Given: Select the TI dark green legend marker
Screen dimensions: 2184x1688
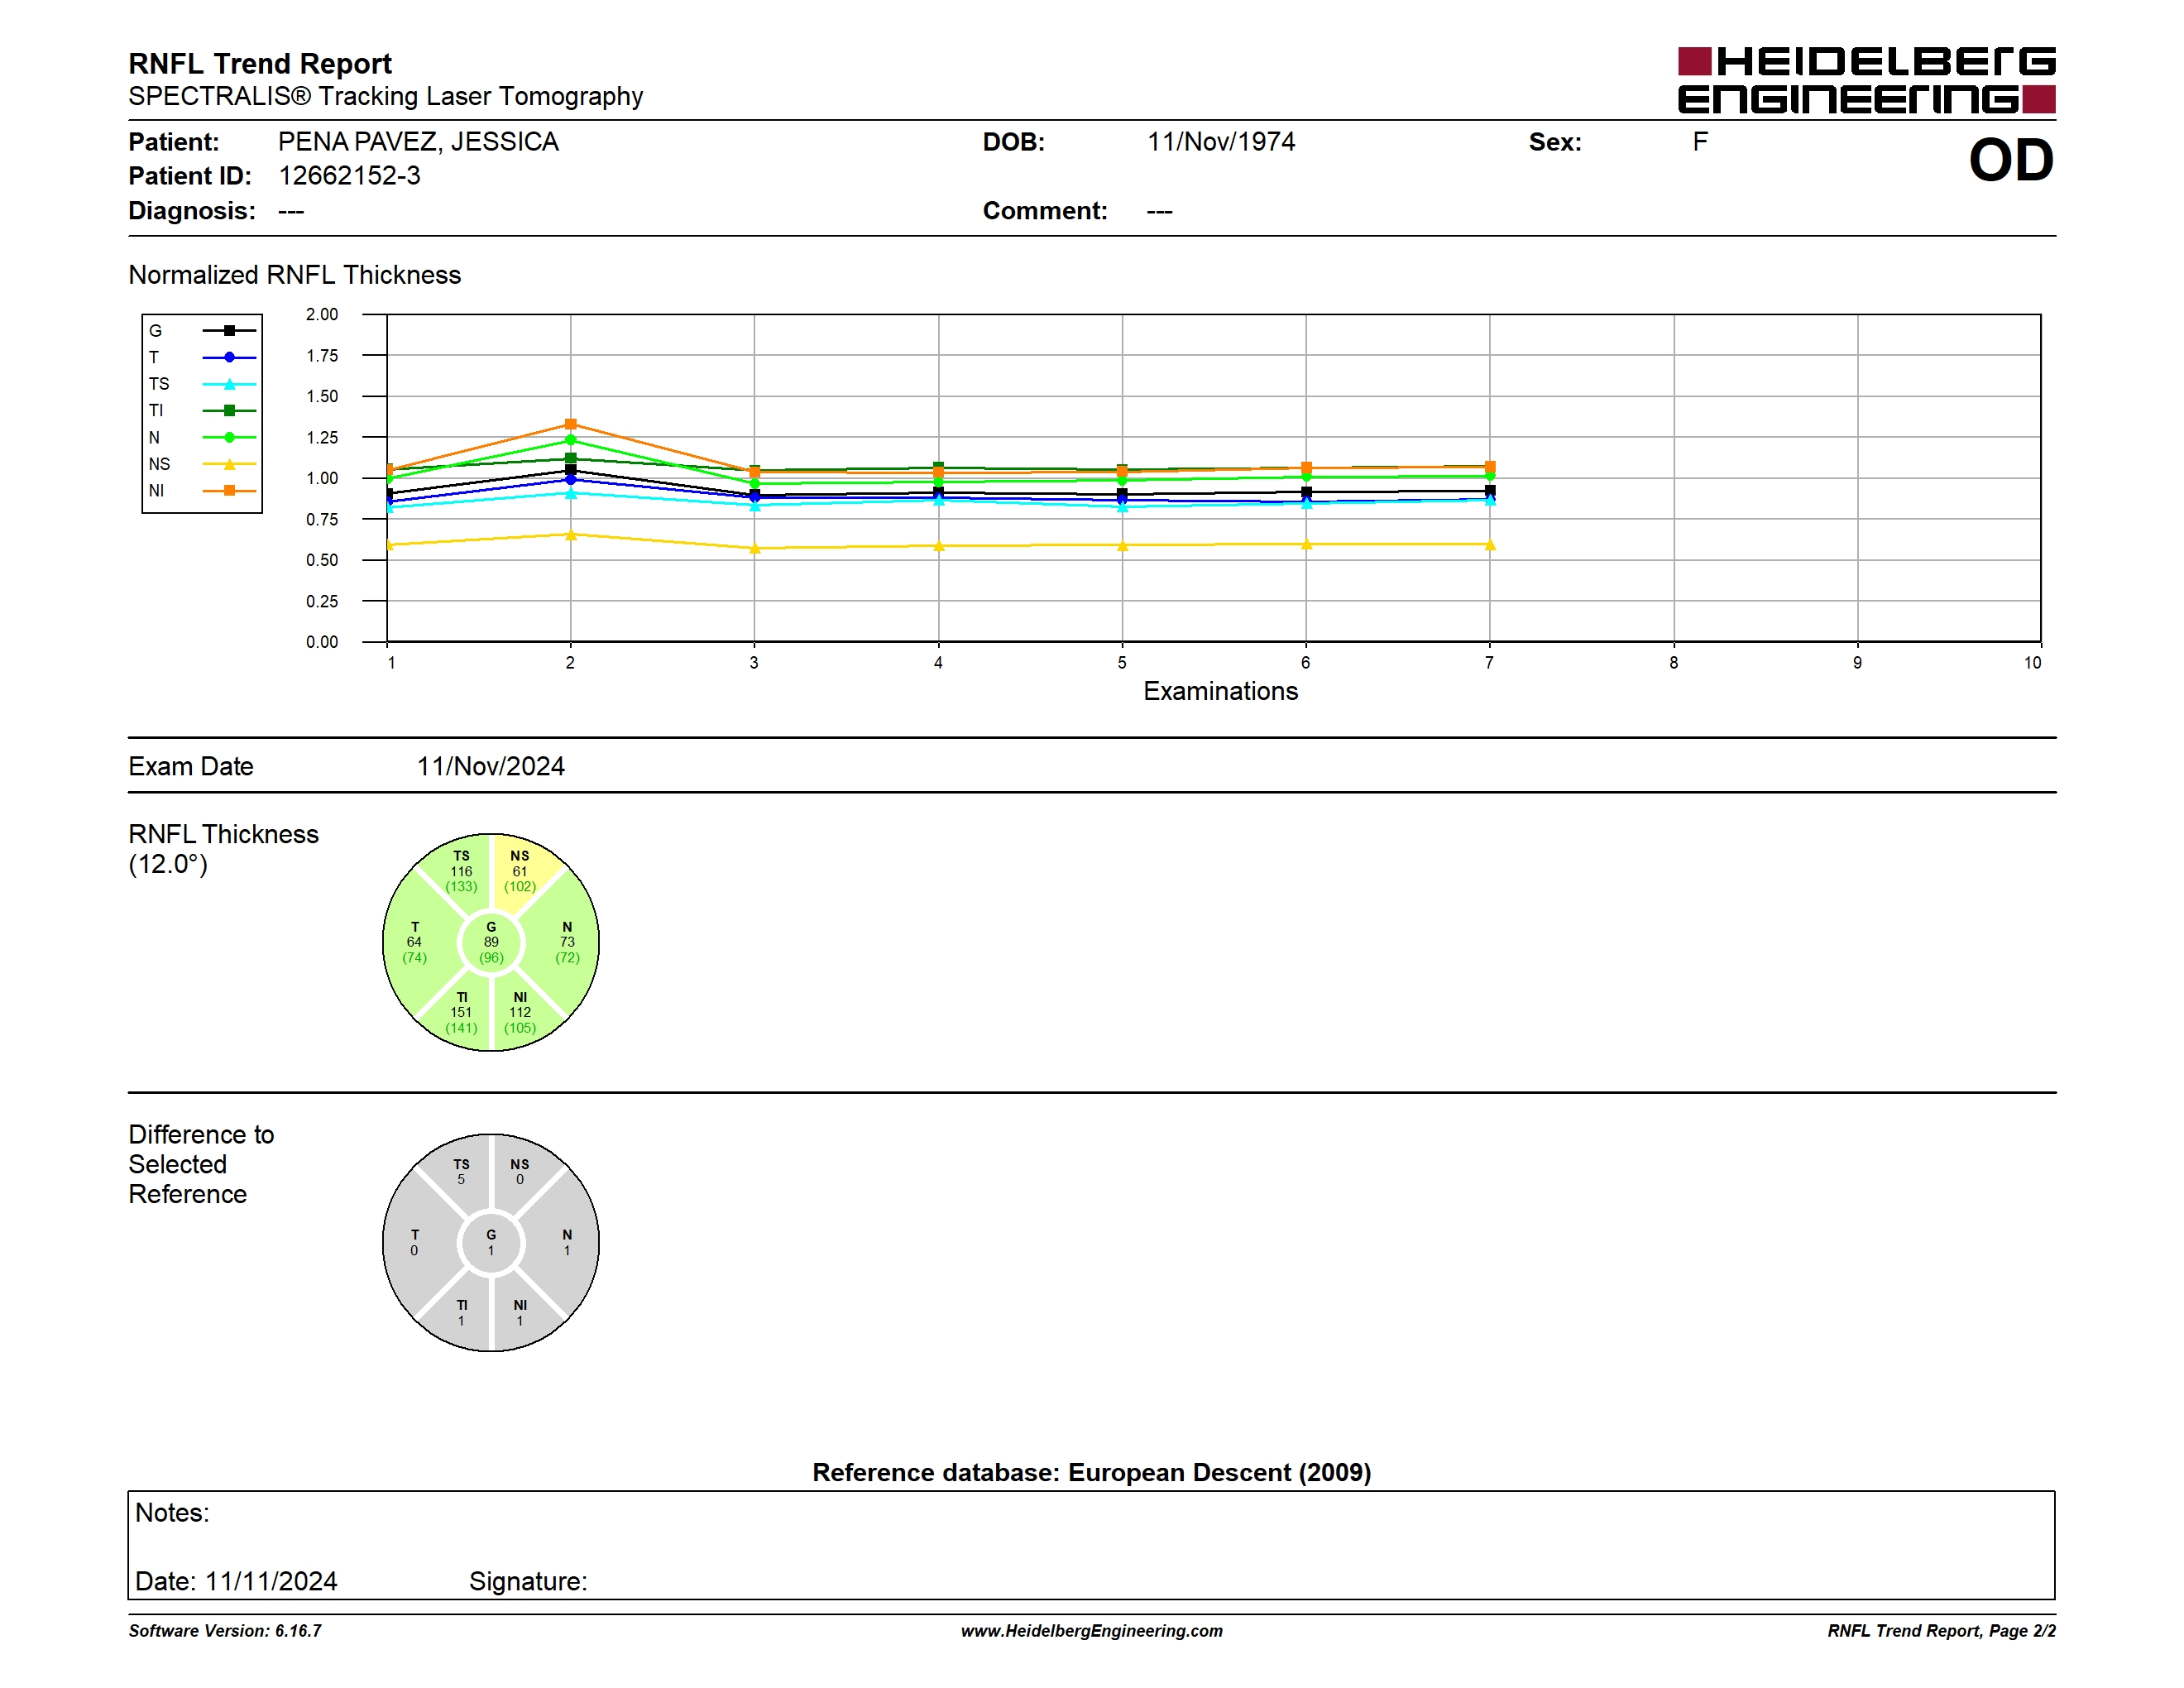Looking at the screenshot, I should 229,410.
